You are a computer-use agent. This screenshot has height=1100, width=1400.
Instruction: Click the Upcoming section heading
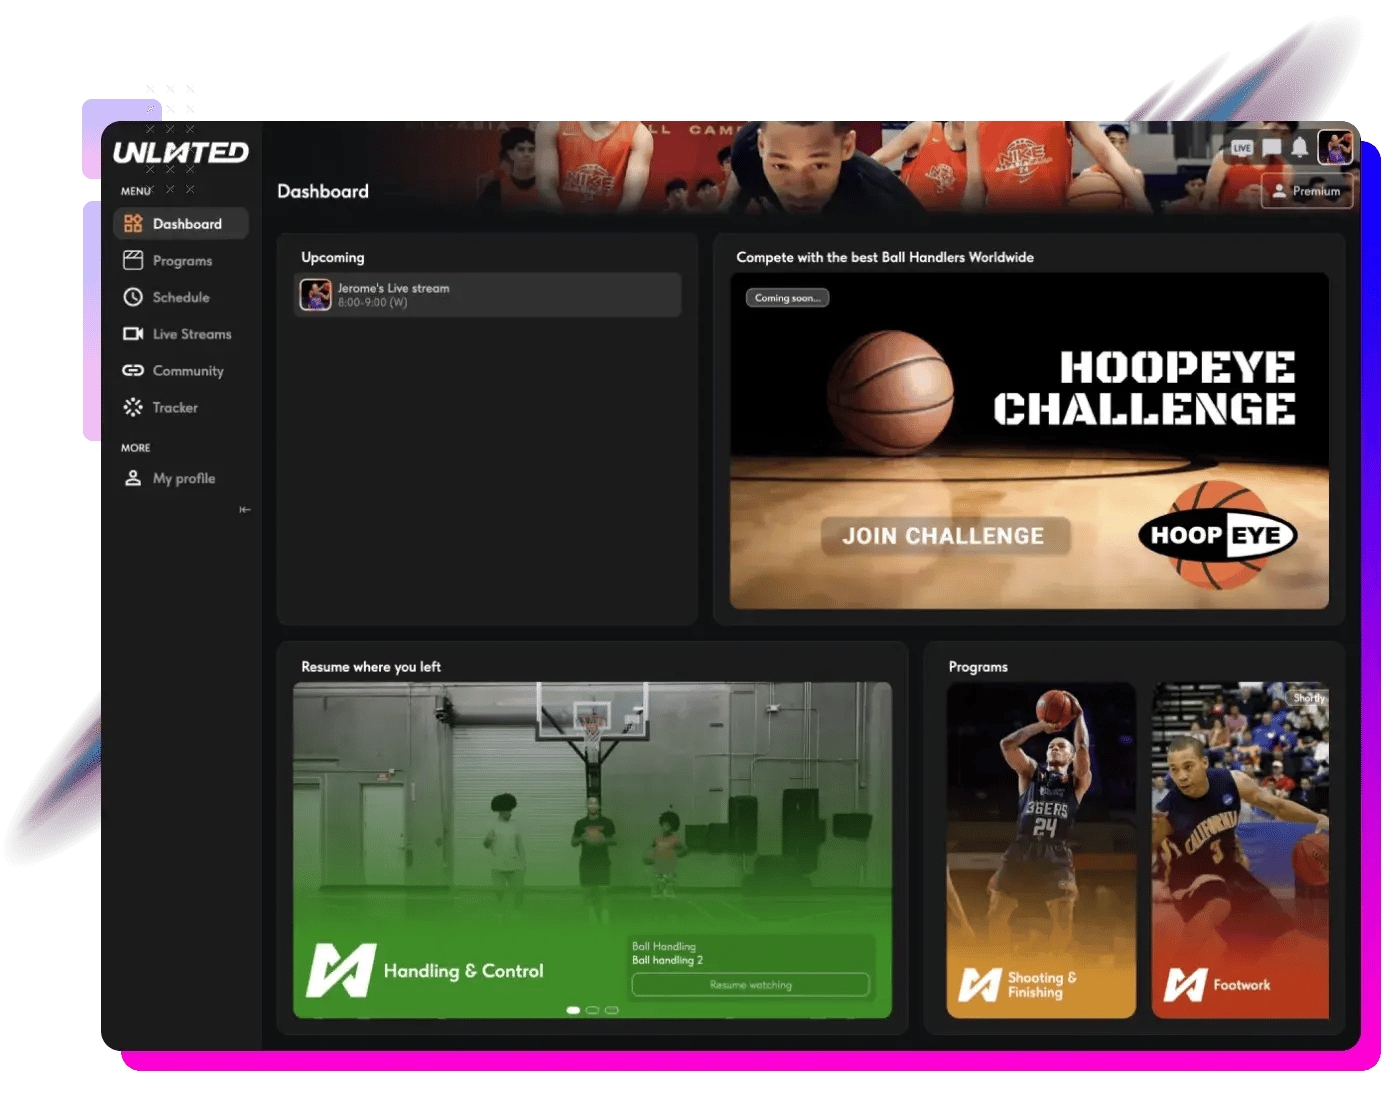point(333,257)
